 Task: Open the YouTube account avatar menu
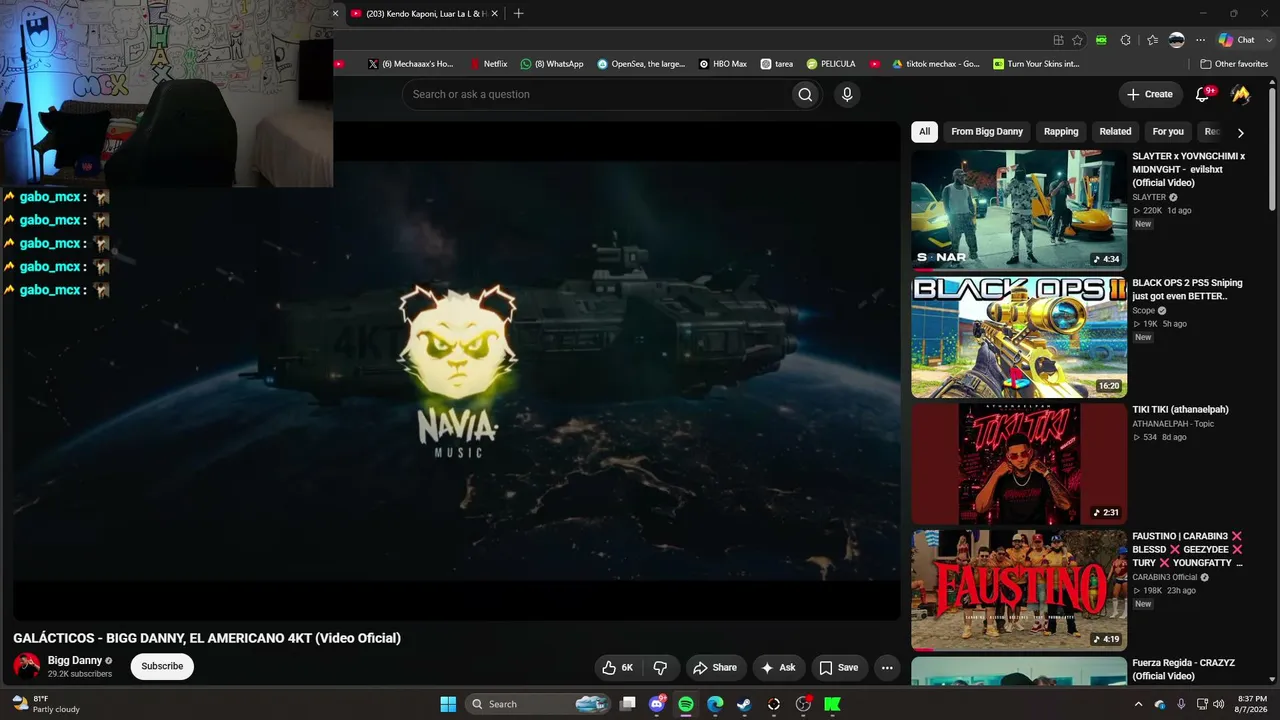point(1240,94)
